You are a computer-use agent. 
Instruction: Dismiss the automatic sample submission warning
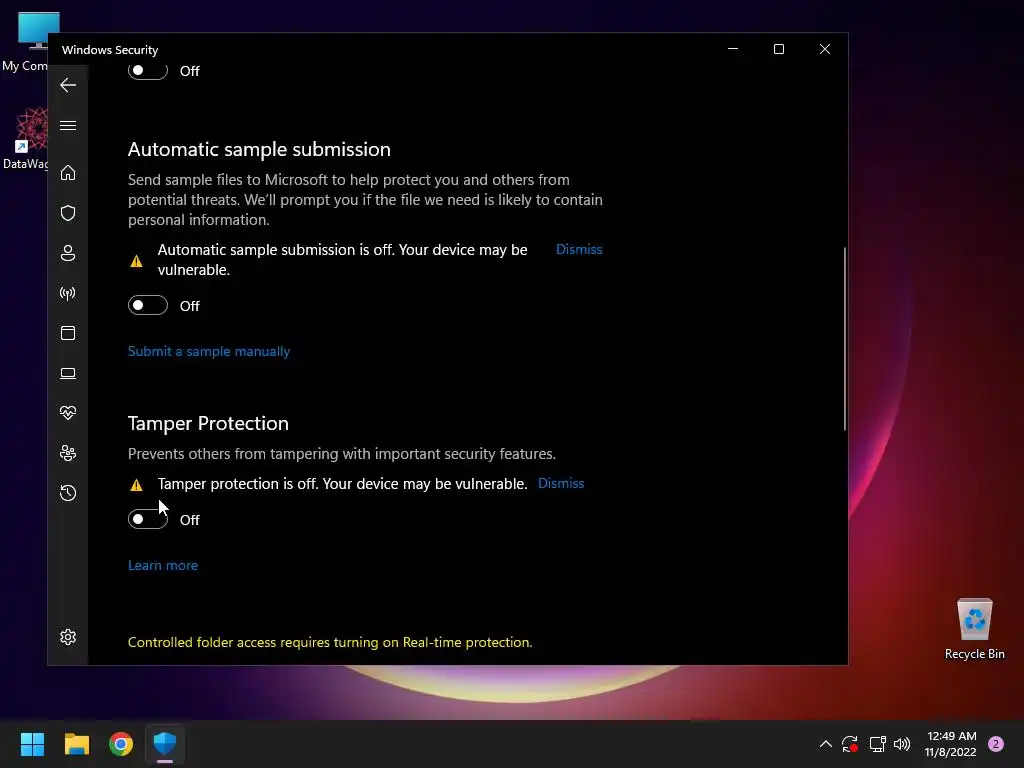(579, 249)
